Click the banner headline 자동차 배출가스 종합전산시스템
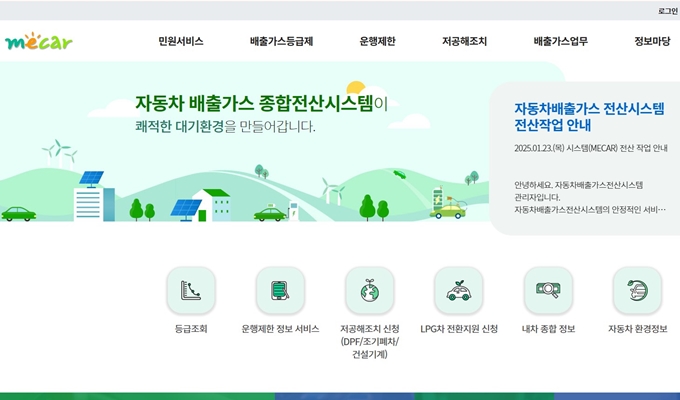The image size is (680, 400). coord(254,103)
